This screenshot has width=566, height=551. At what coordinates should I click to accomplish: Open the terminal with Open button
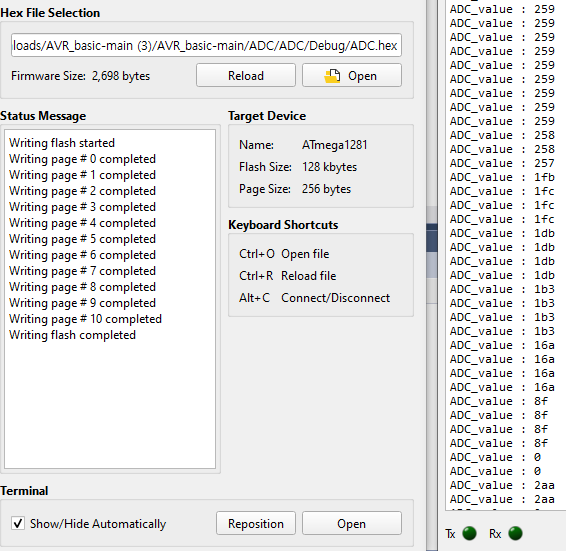(352, 523)
